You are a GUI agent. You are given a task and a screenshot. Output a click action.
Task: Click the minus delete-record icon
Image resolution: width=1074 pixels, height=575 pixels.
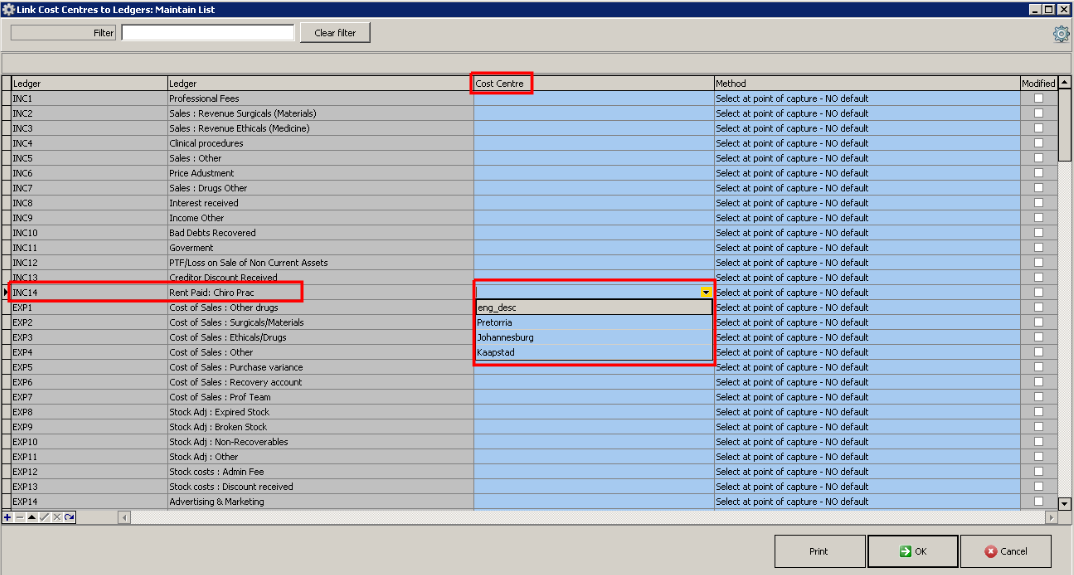(19, 517)
